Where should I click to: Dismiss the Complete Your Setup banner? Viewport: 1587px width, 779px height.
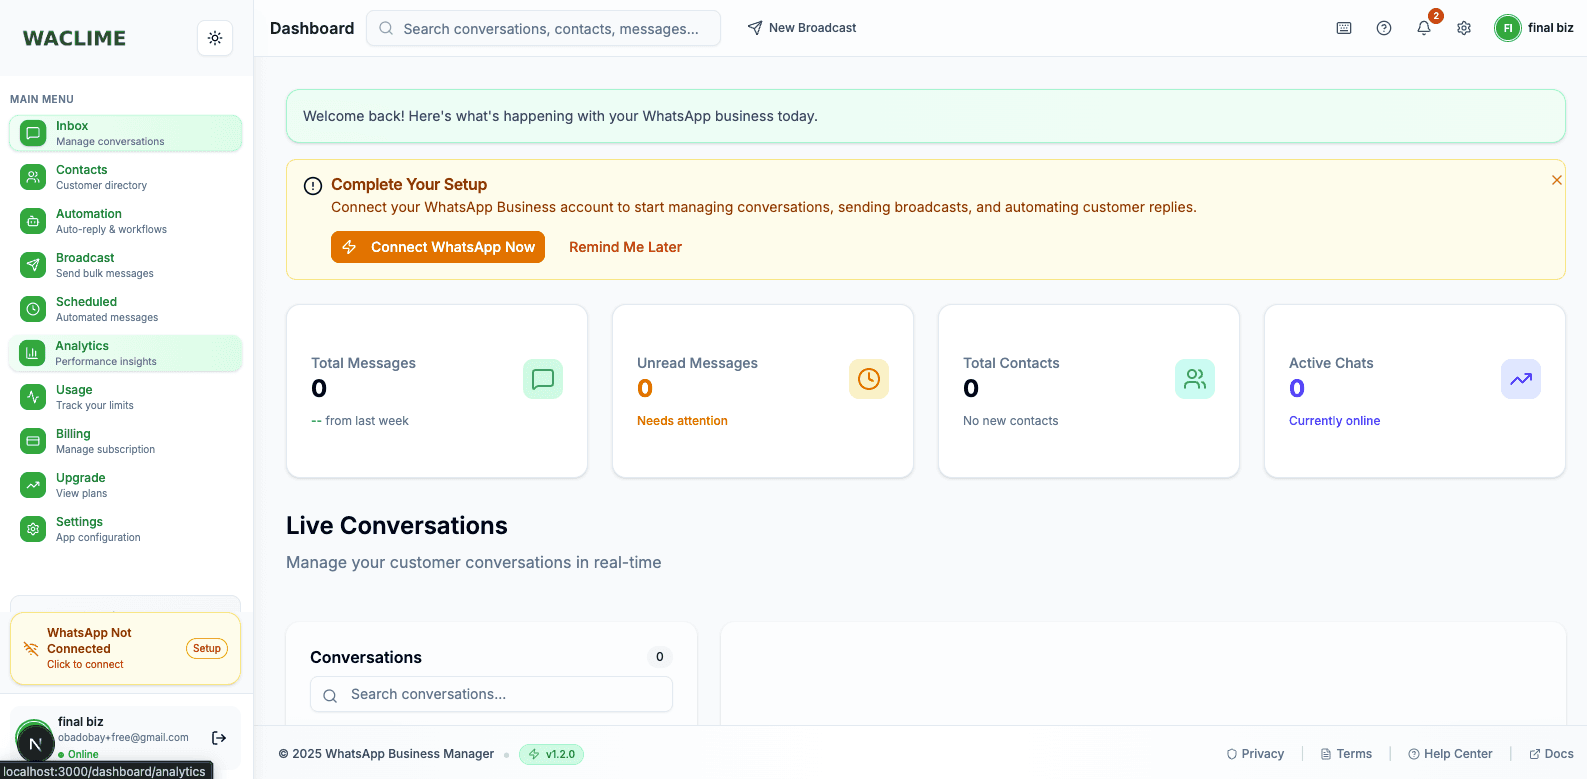click(1557, 180)
